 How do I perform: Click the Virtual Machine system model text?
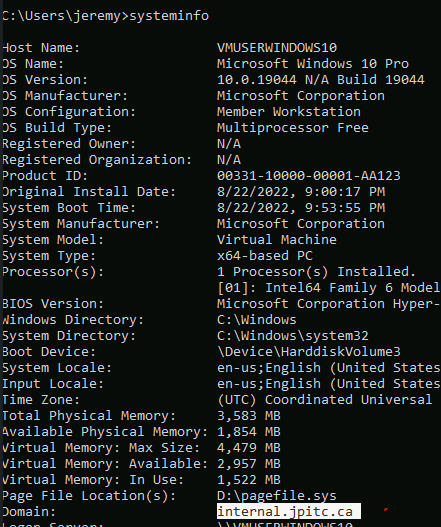coord(277,240)
